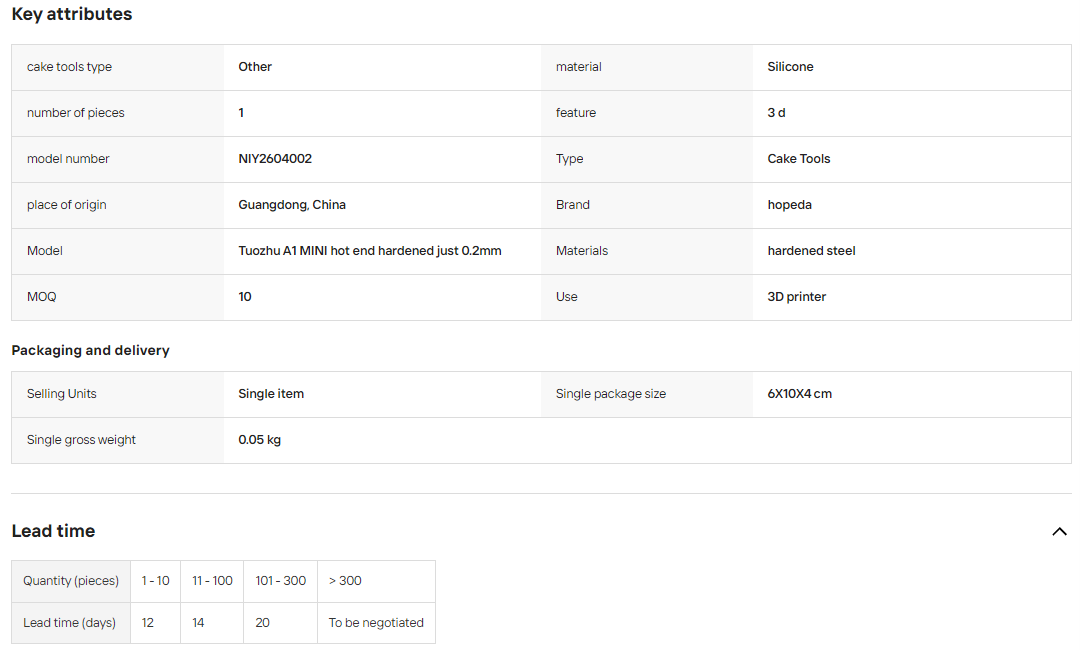Collapse the Lead time section chevron
The height and width of the screenshot is (650, 1080).
pyautogui.click(x=1059, y=531)
